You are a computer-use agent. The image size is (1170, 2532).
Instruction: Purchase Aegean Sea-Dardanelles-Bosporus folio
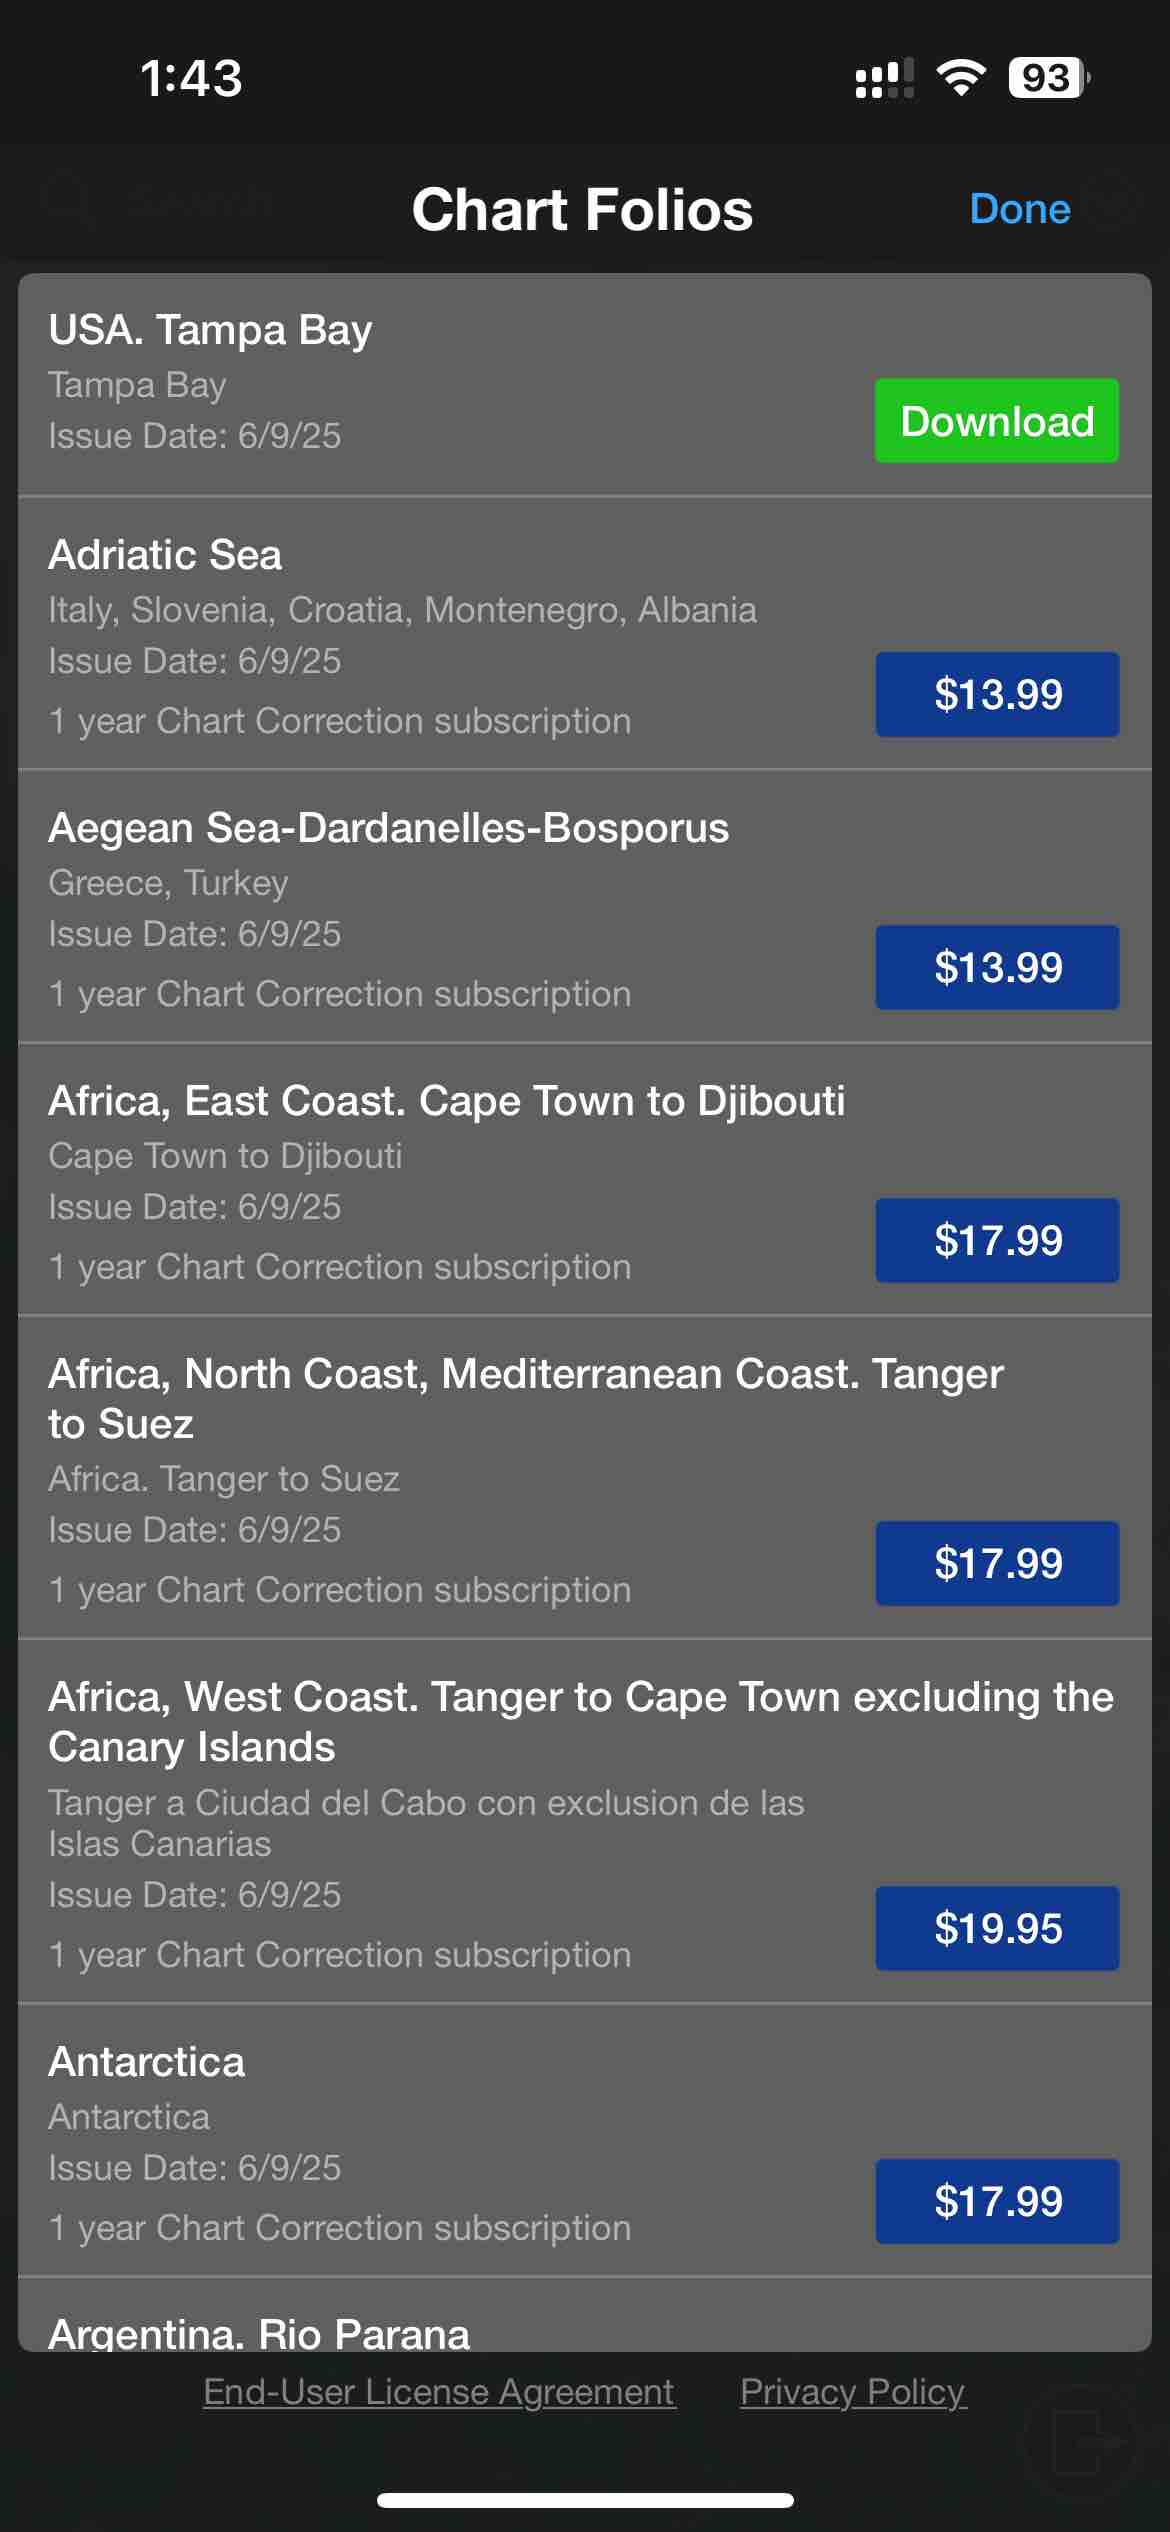pos(997,967)
